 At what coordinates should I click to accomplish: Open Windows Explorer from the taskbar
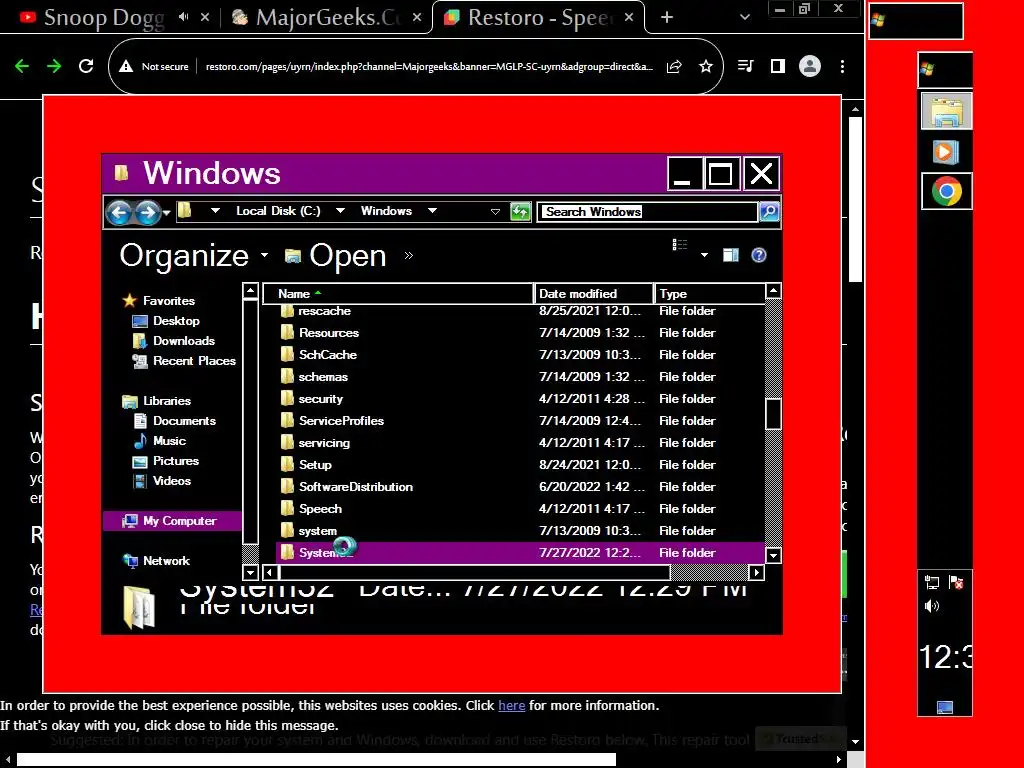pos(946,111)
